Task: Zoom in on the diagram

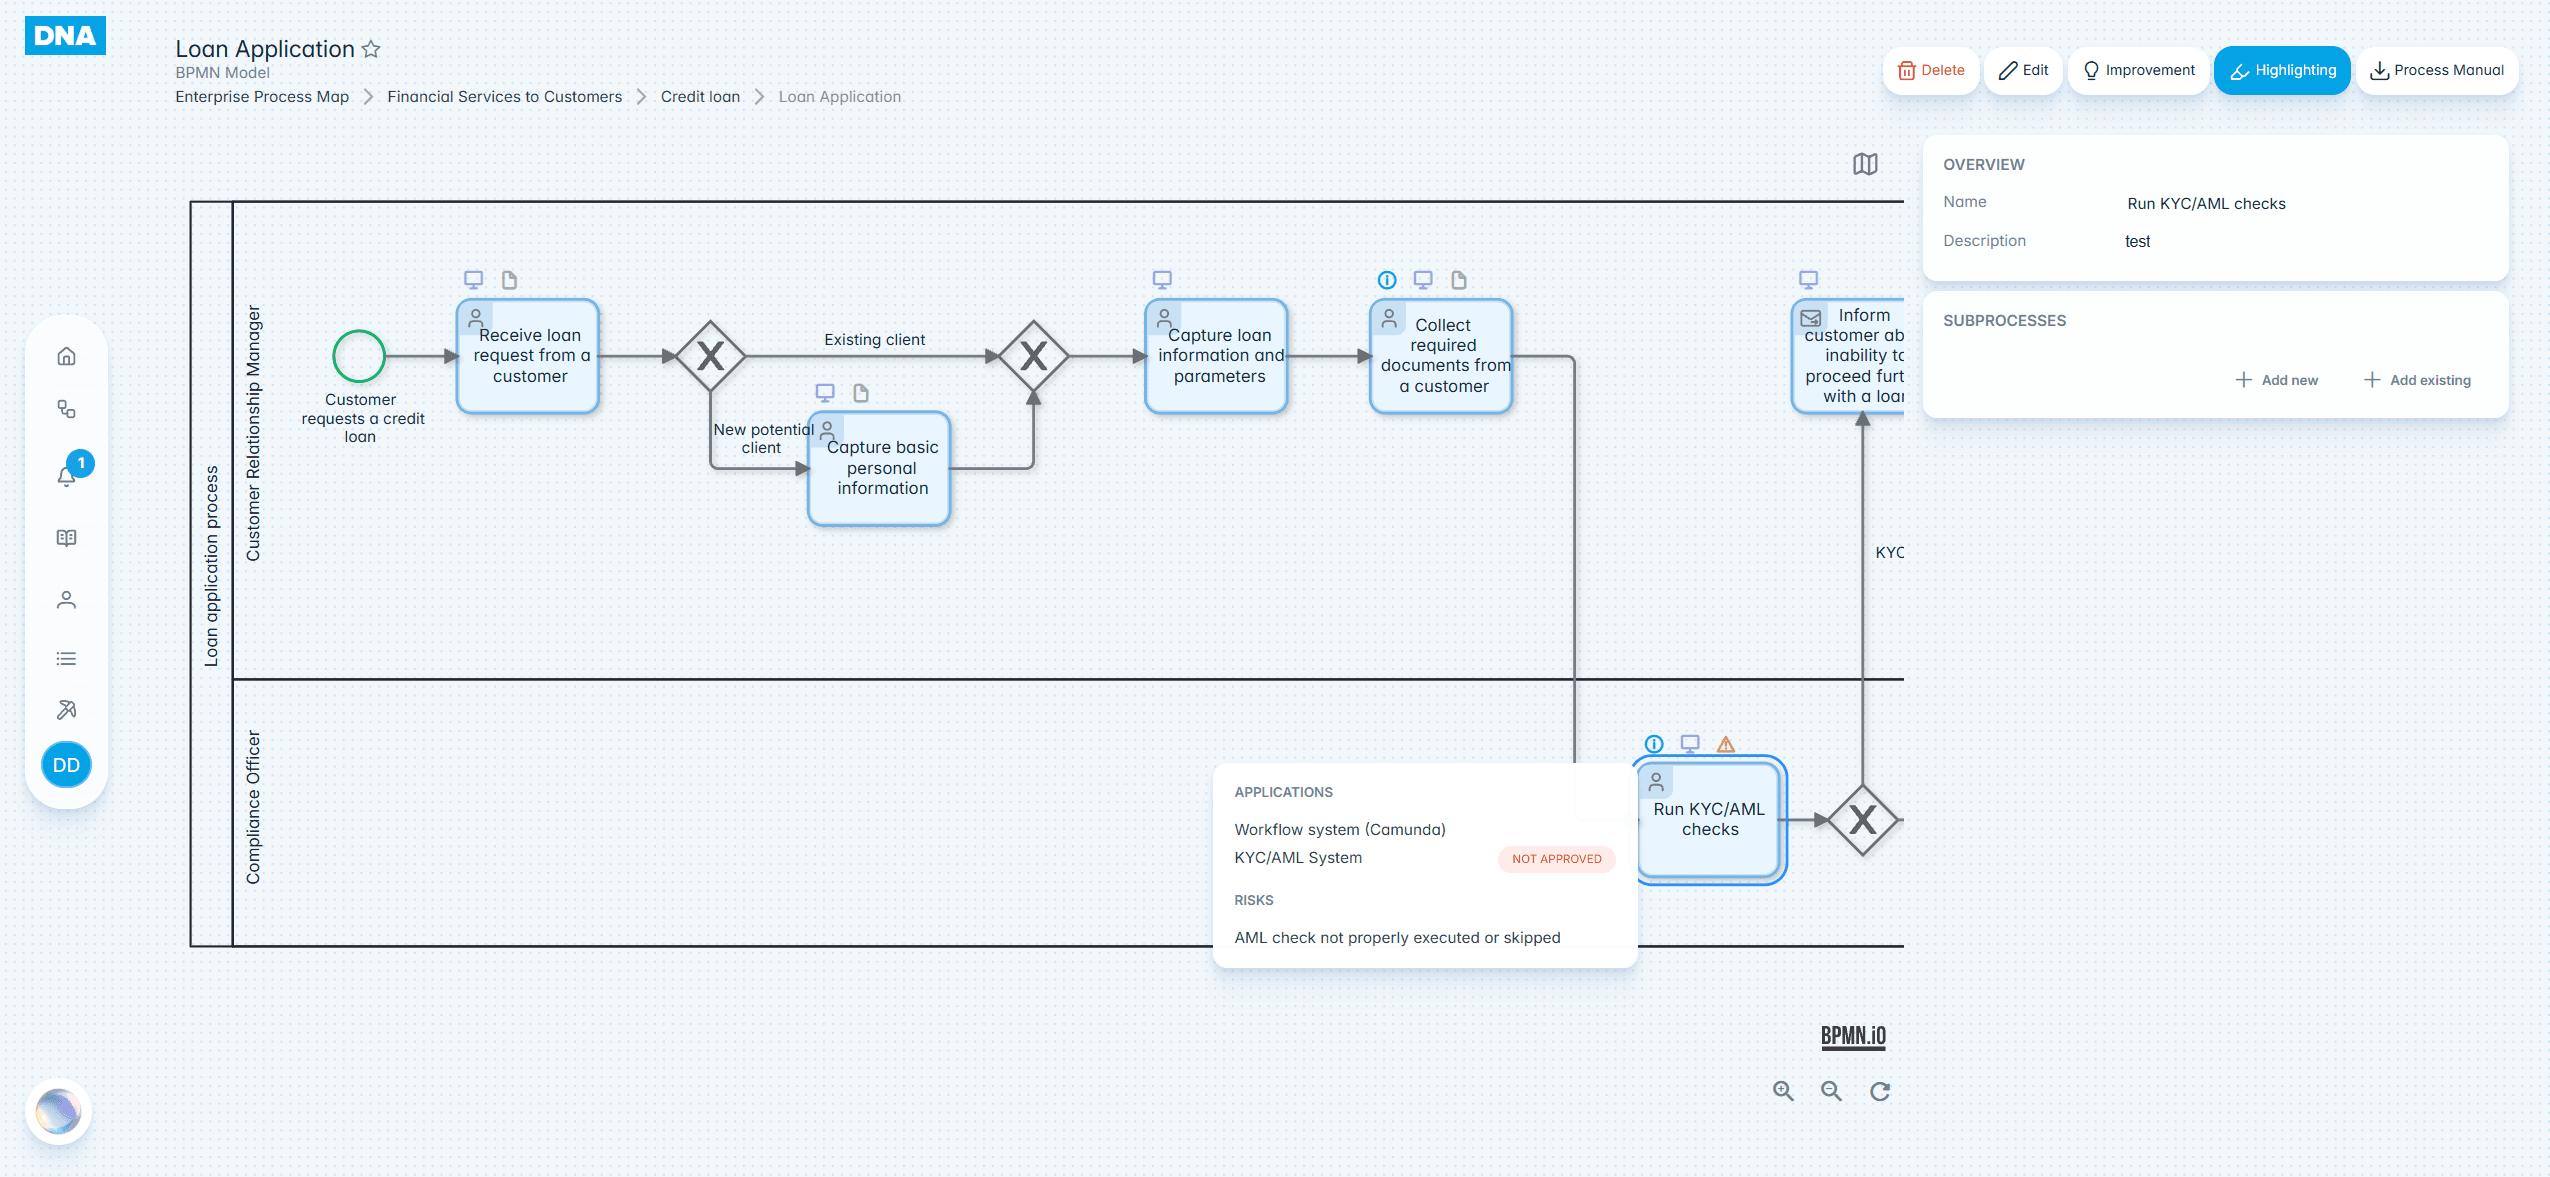Action: click(1783, 1091)
